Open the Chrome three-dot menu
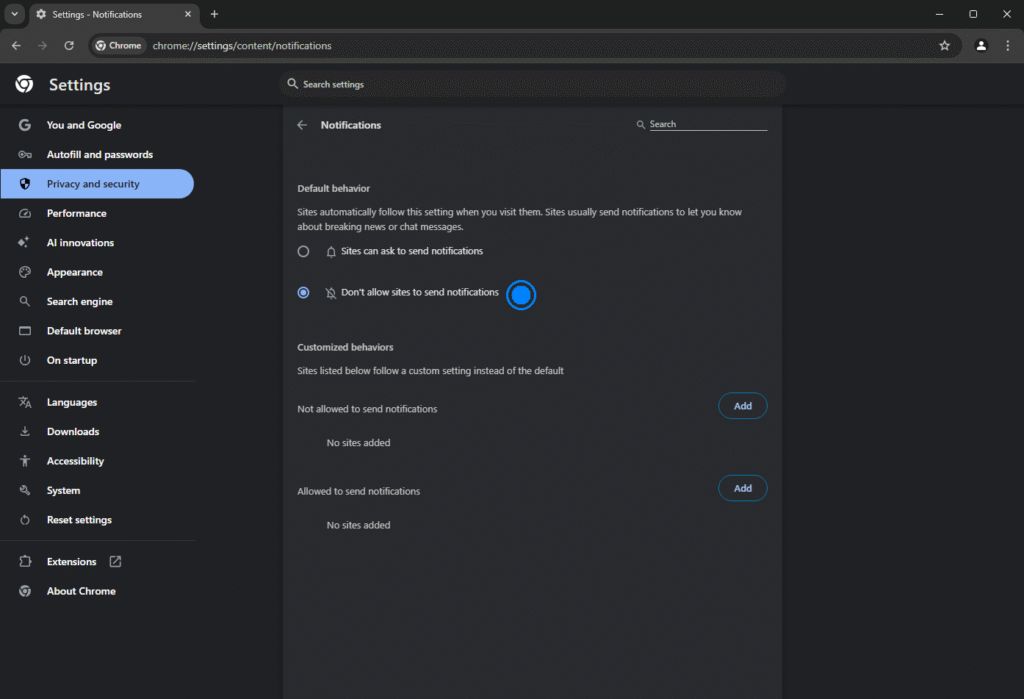This screenshot has width=1024, height=699. pos(1007,45)
